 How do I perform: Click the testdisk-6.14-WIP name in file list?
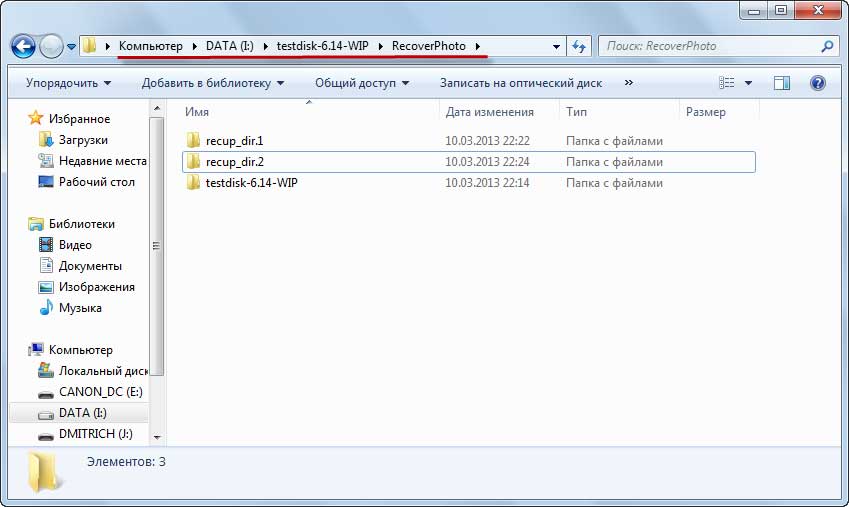(x=252, y=183)
